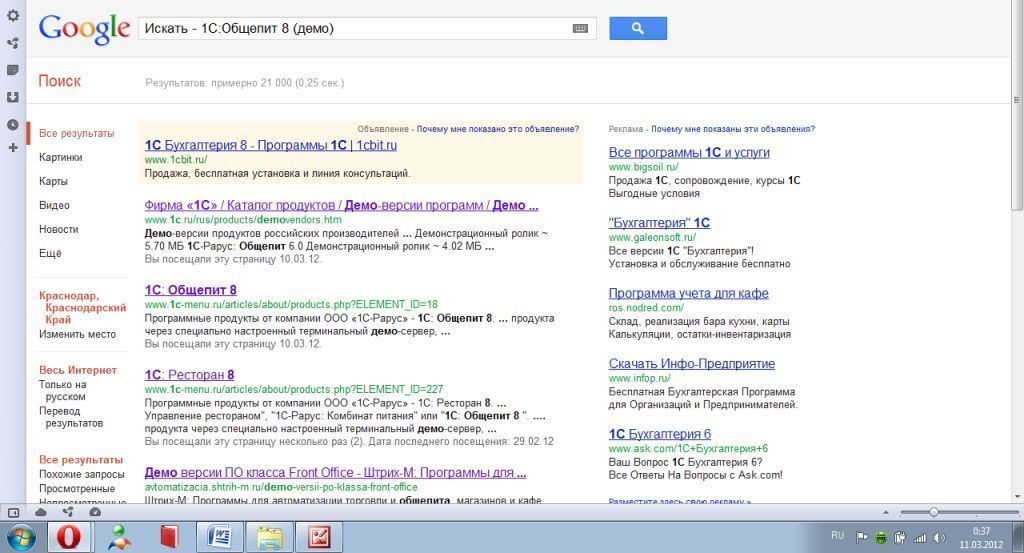Open the History clock panel in sidebar
The image size is (1024, 553).
[12, 124]
